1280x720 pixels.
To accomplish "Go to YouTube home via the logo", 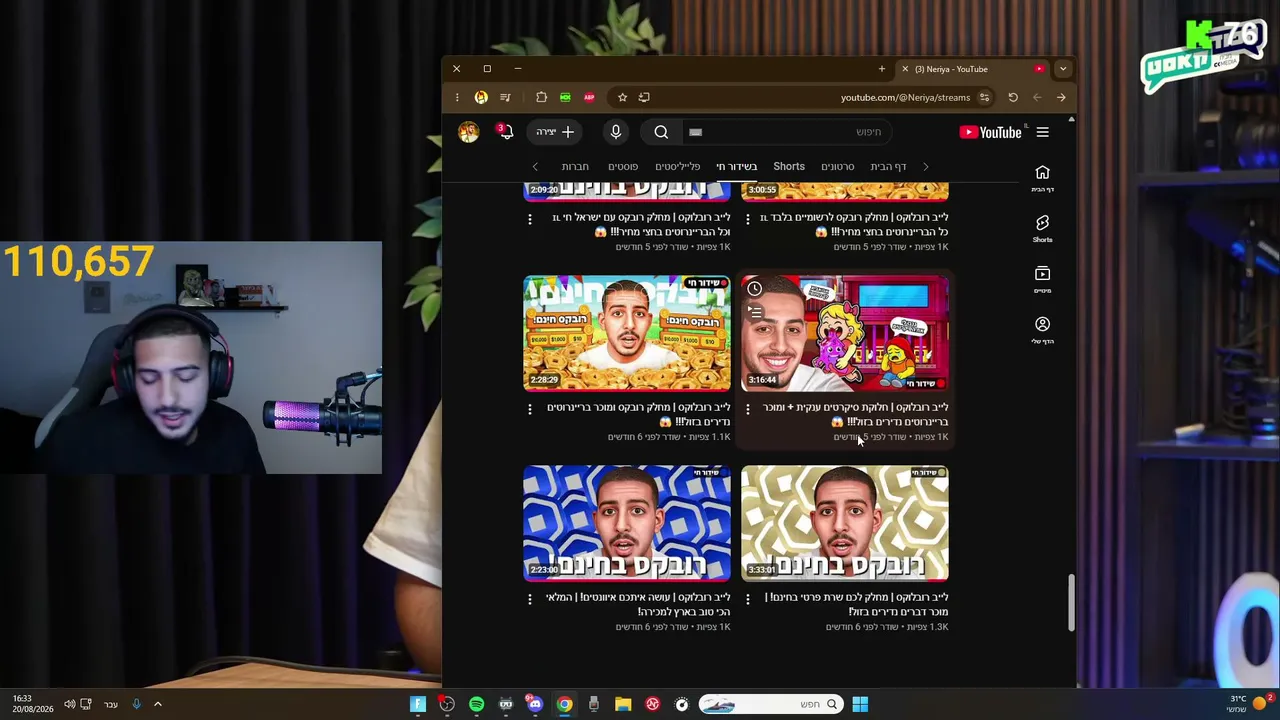I will (x=990, y=132).
